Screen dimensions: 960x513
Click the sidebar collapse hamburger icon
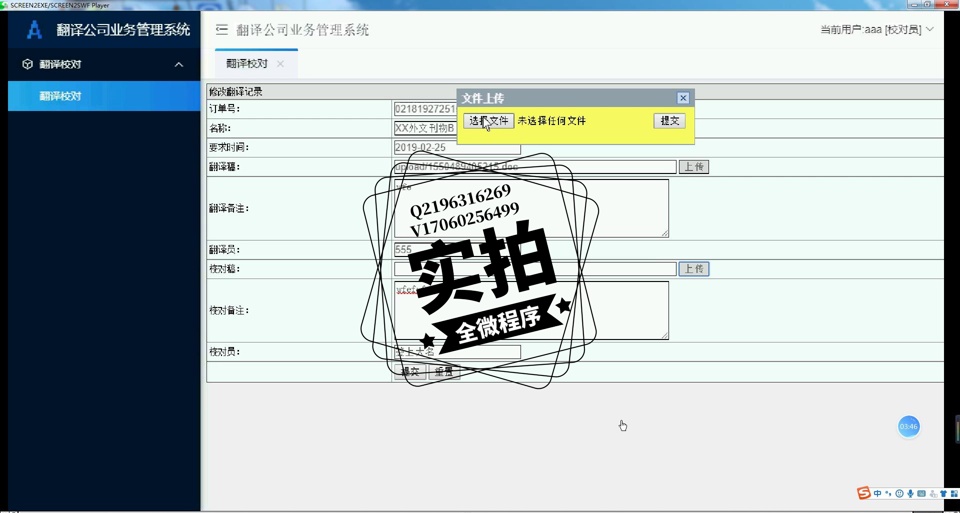[x=222, y=30]
